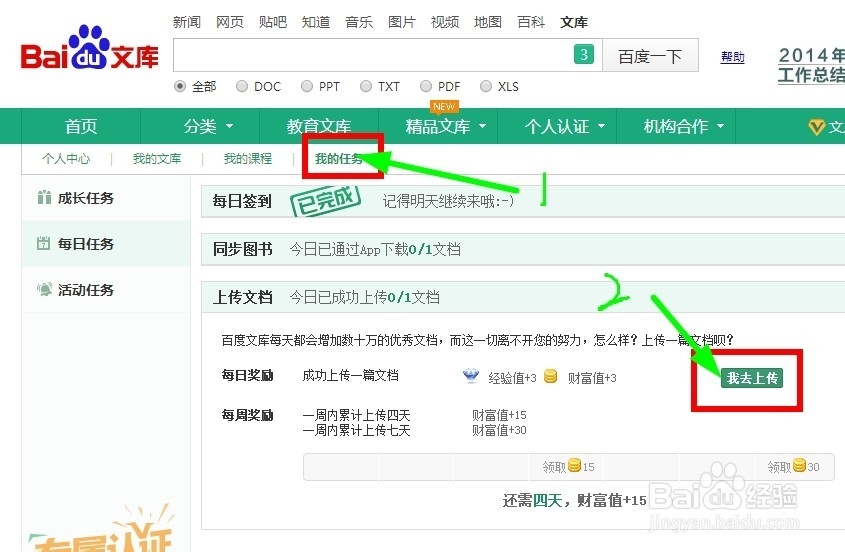Click the coin icon next to 领取 30
This screenshot has width=845, height=552.
tap(799, 465)
